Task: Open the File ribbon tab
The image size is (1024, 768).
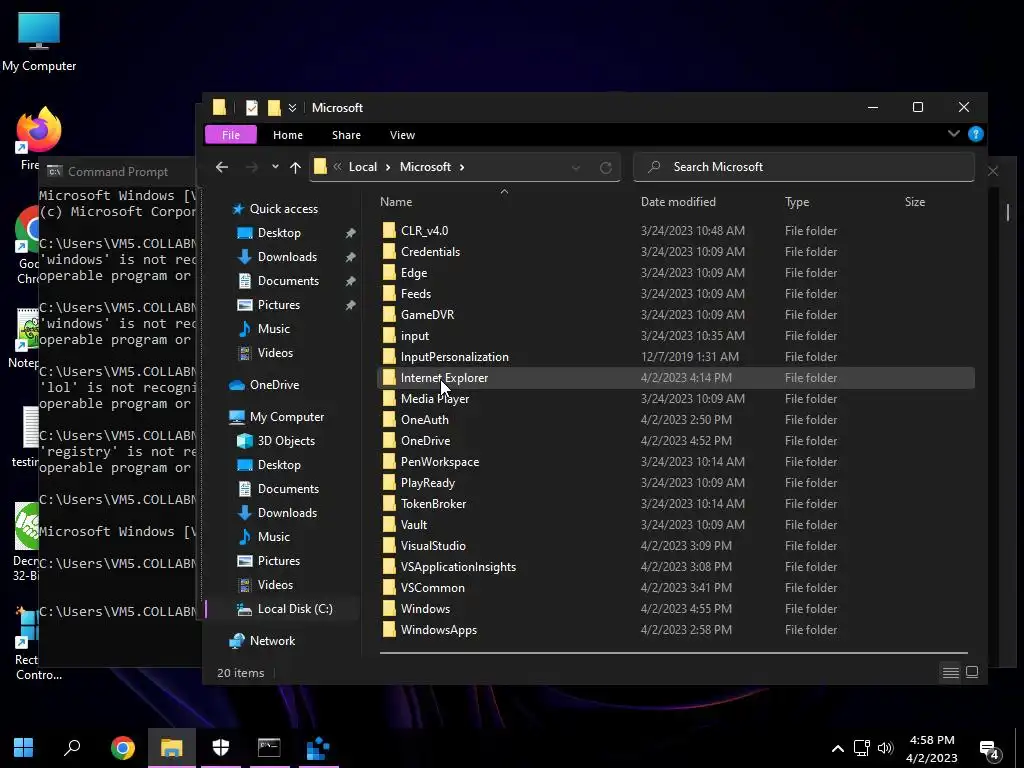Action: pos(231,135)
